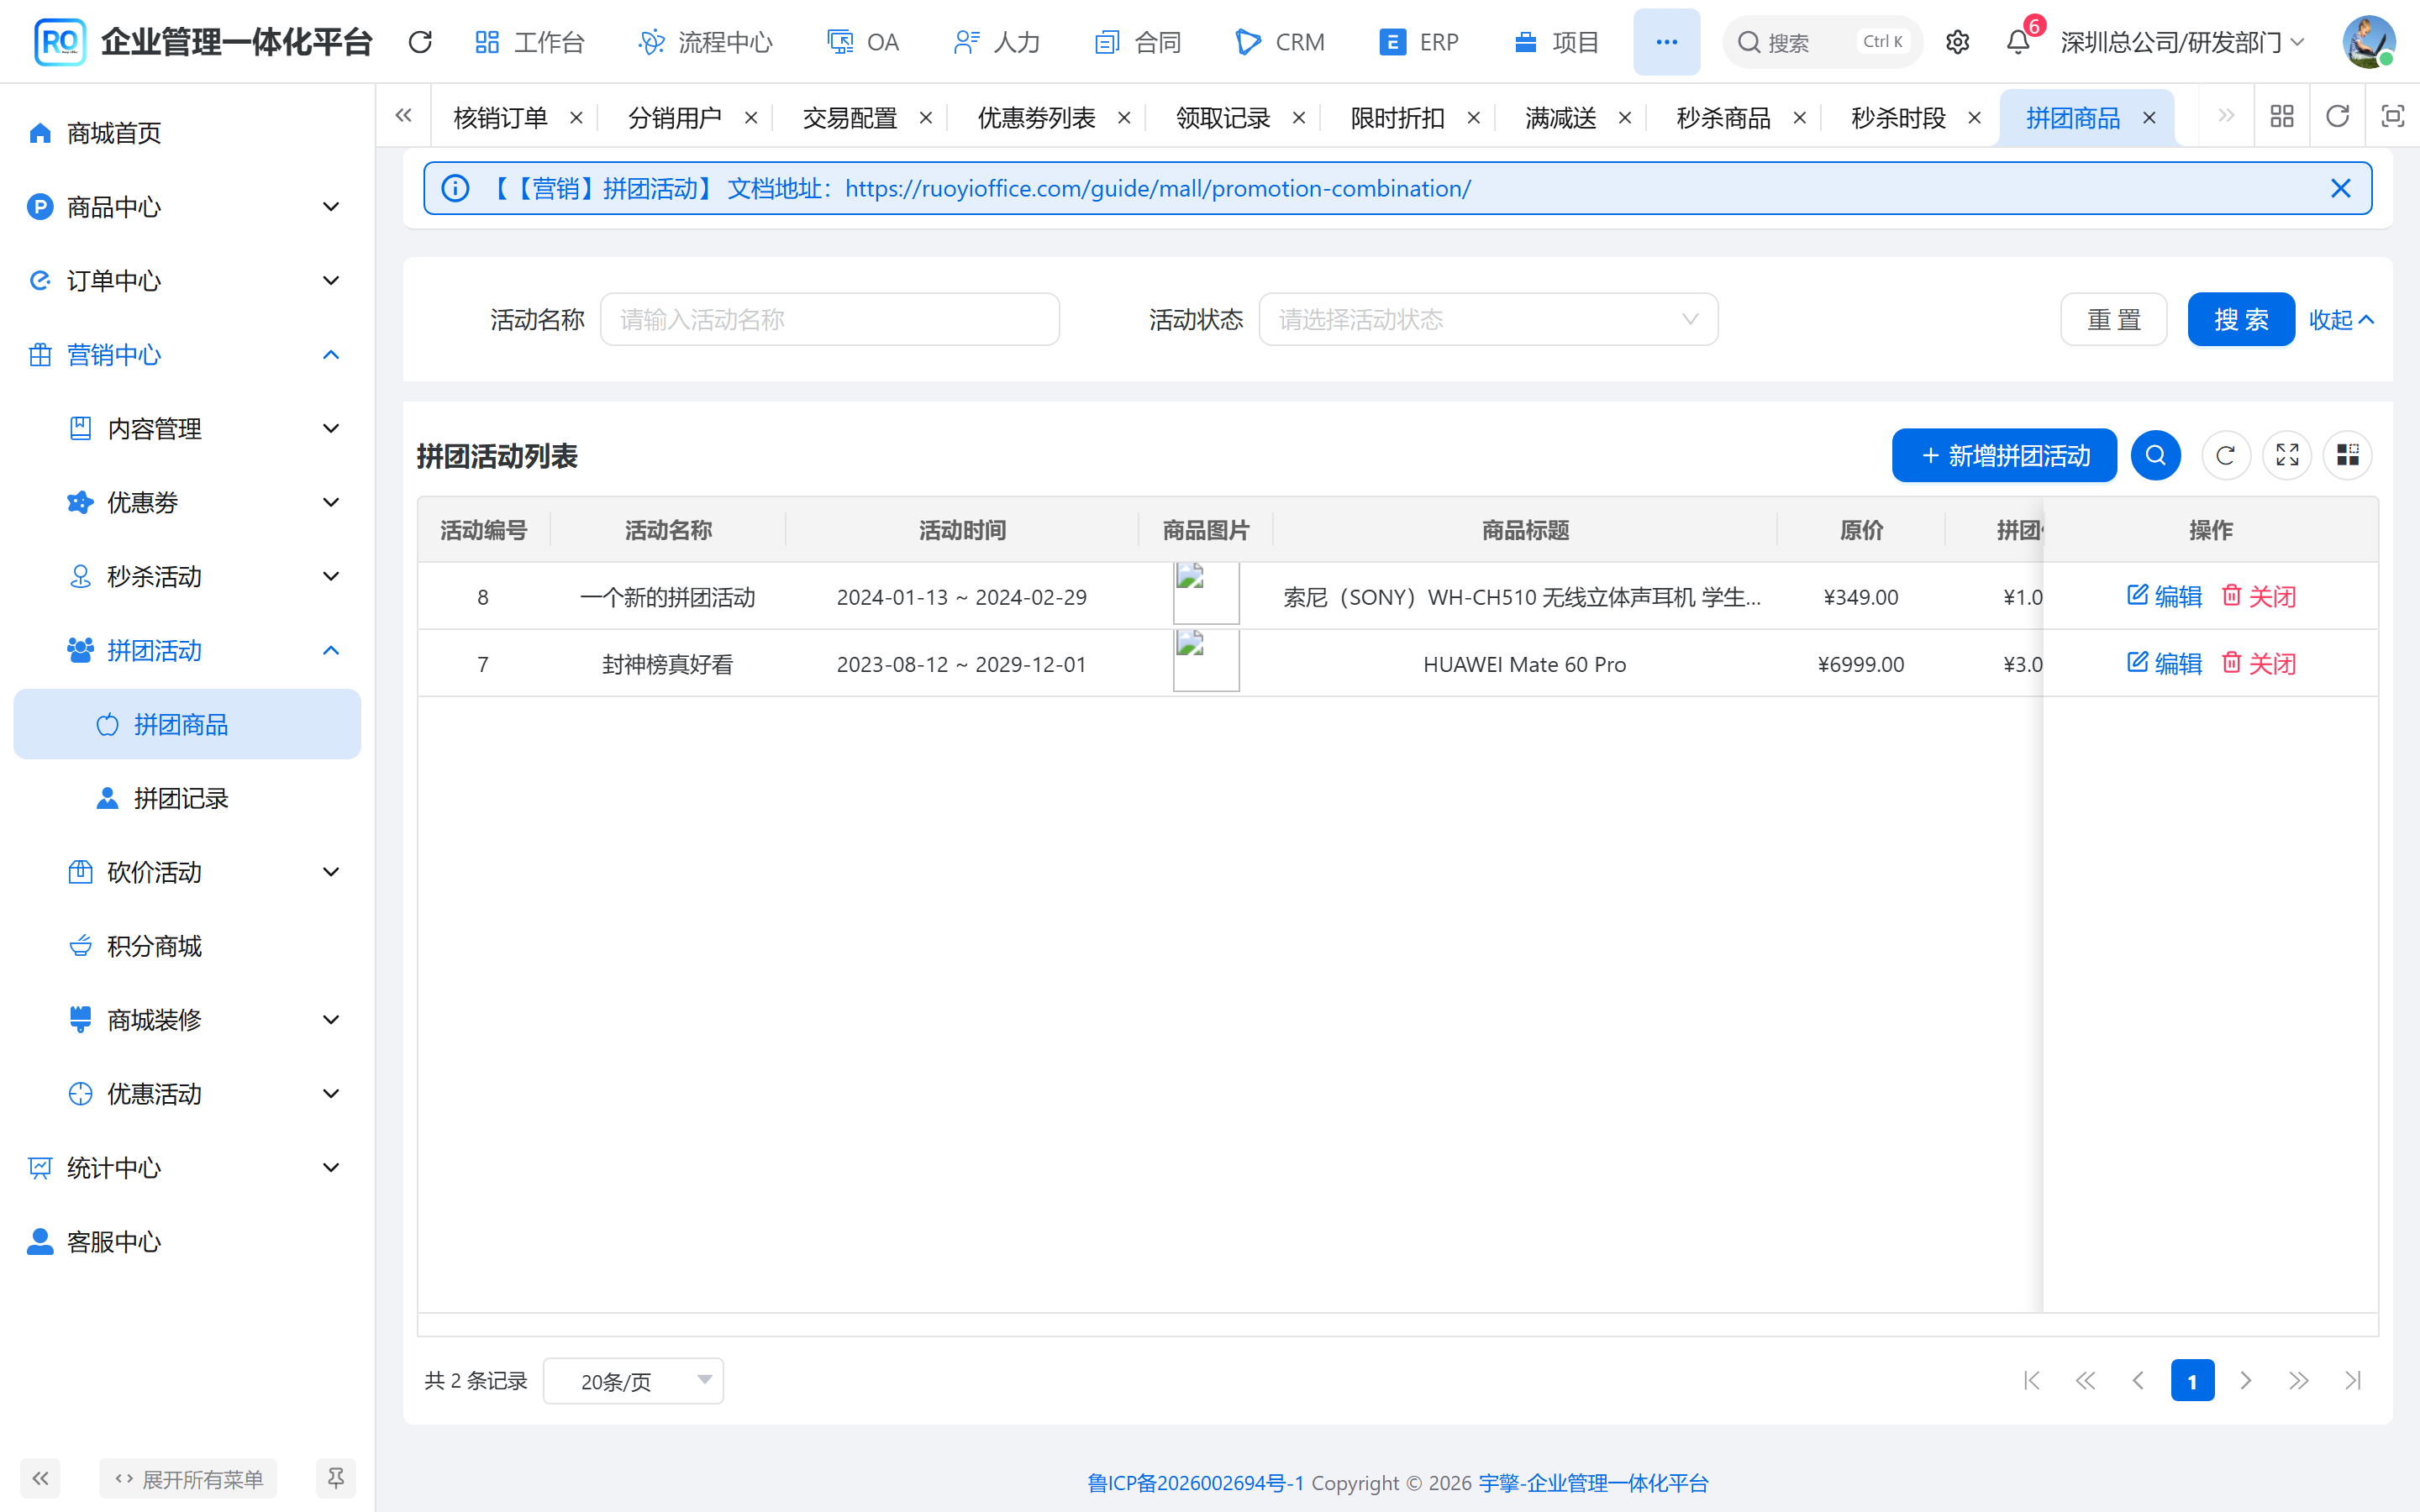
Task: Open 拼团记录 in sidebar
Action: [187, 799]
